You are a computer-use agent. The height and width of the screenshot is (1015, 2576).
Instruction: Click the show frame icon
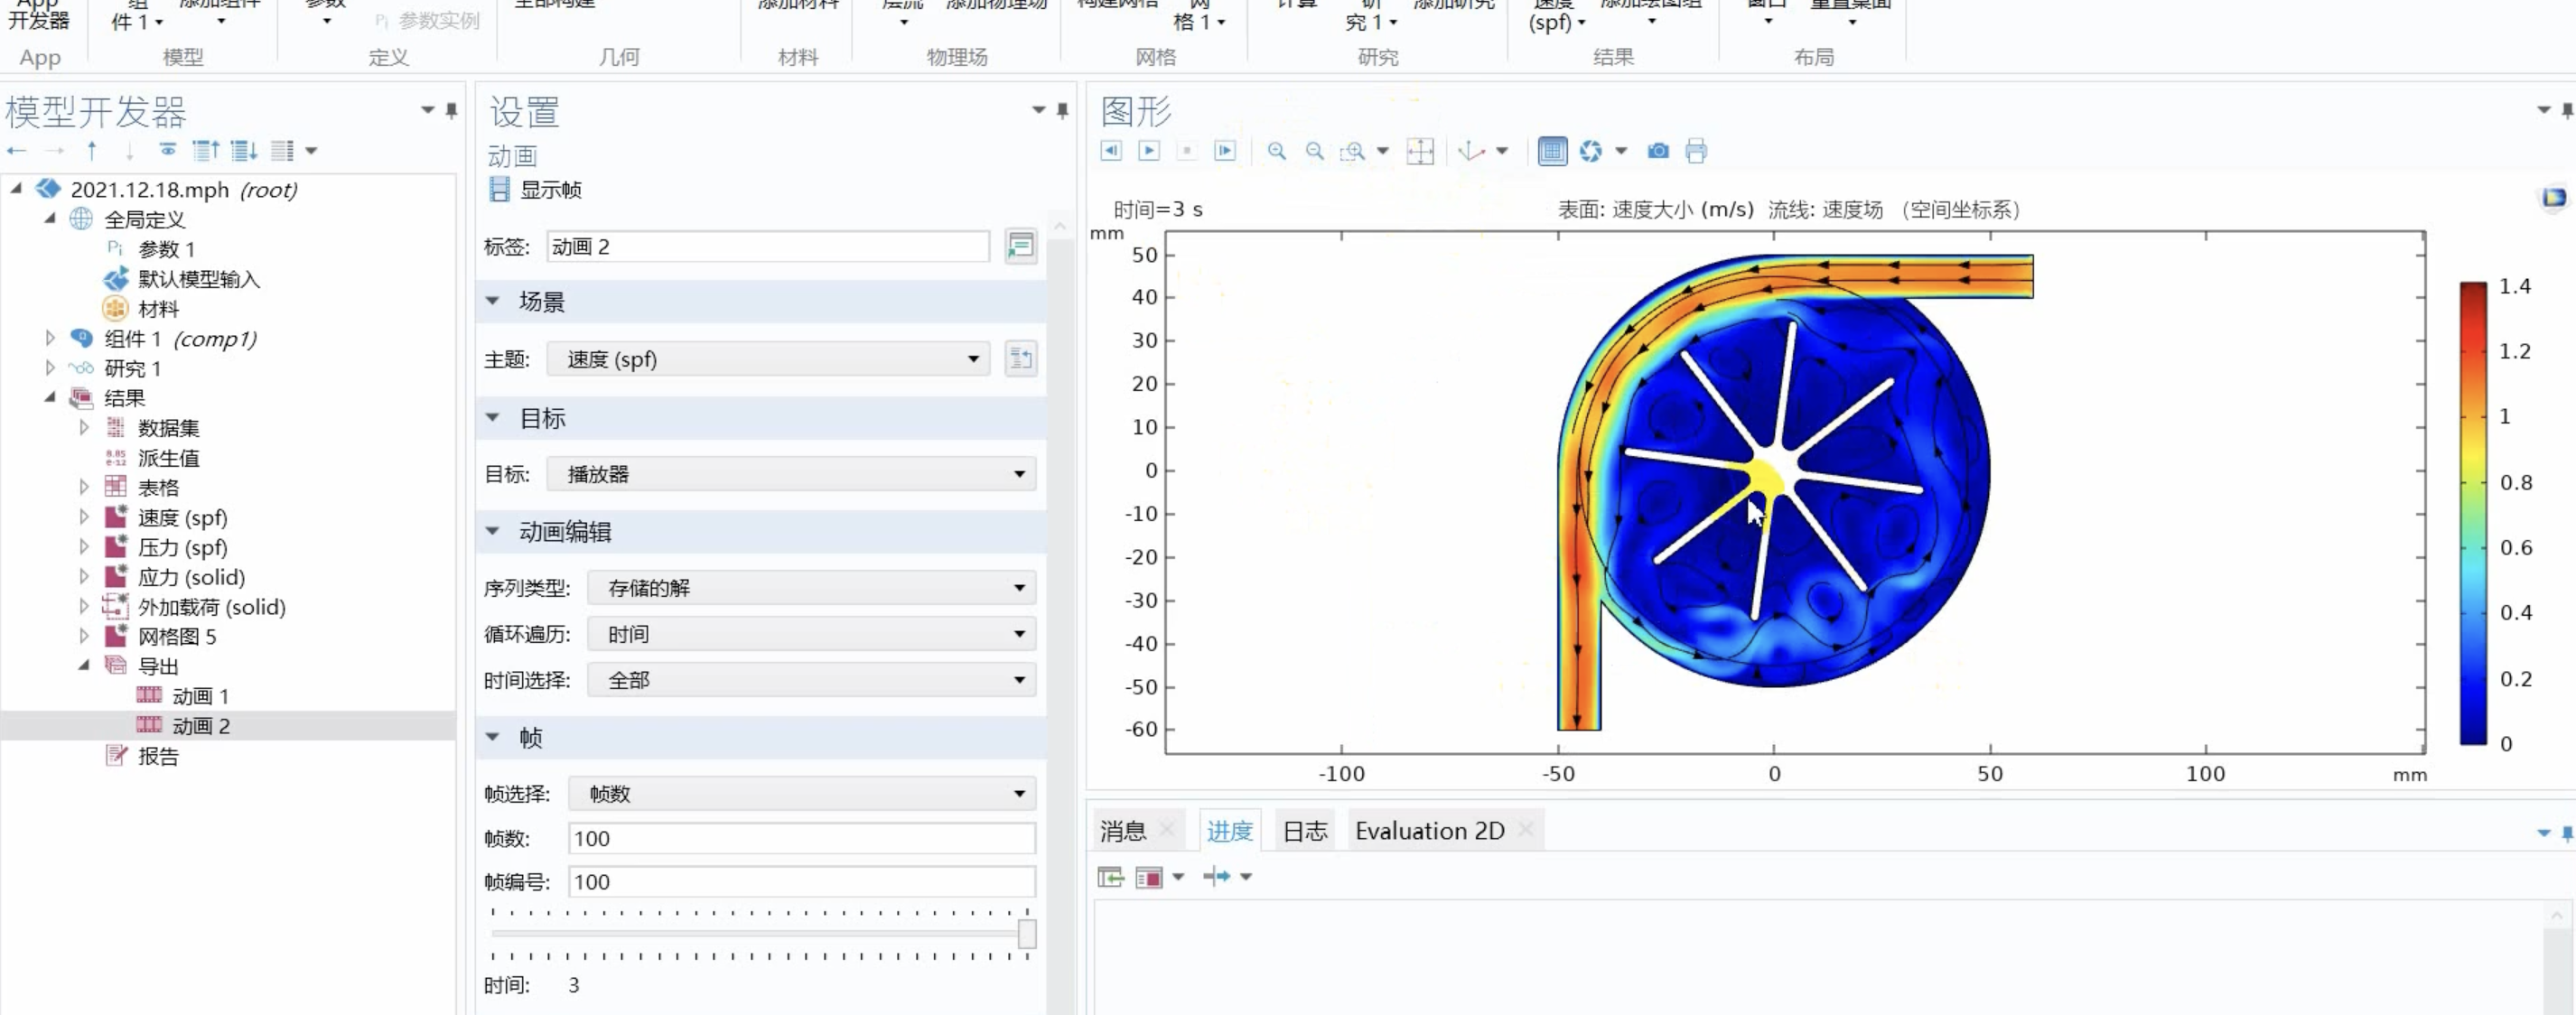click(499, 190)
